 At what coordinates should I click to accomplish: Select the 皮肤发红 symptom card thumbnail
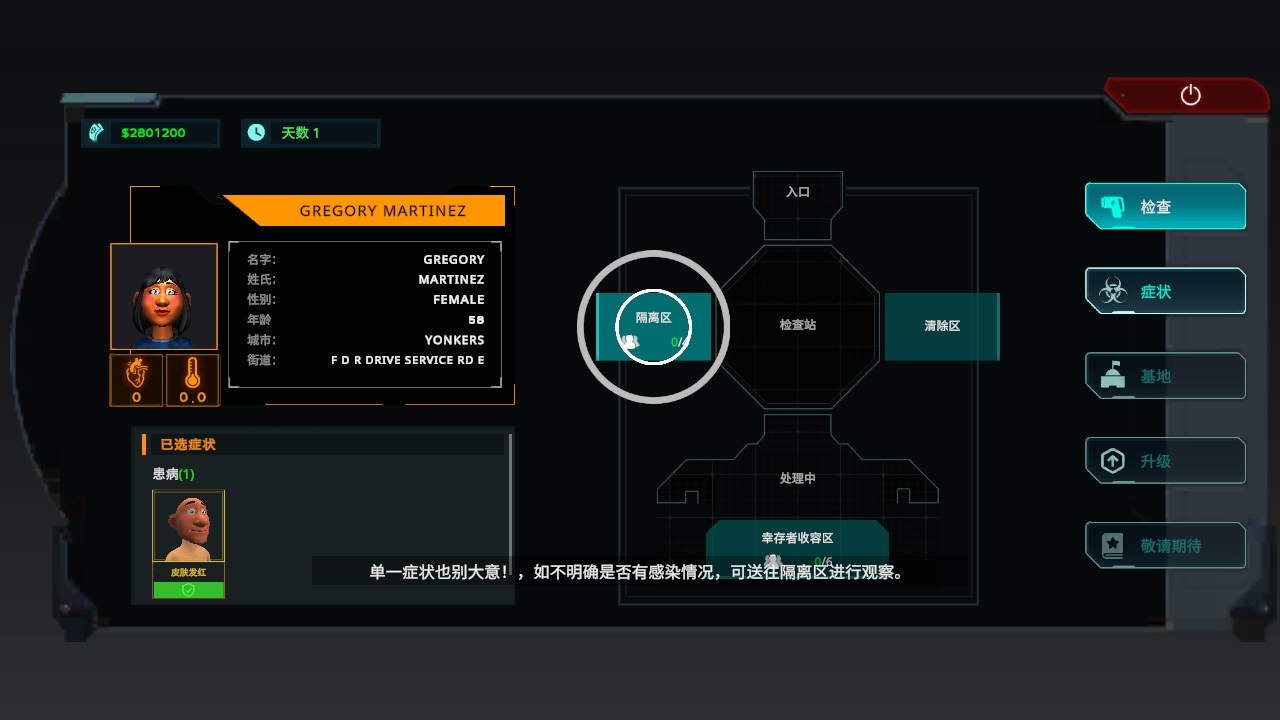click(x=188, y=525)
